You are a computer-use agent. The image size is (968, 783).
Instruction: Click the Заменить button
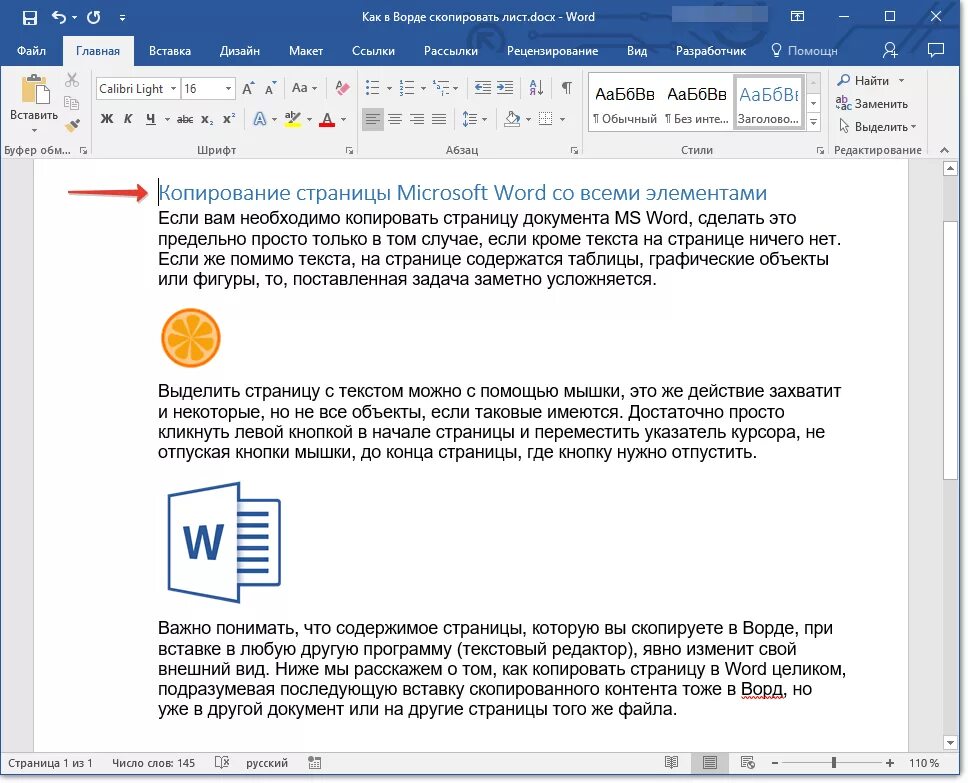[x=872, y=103]
